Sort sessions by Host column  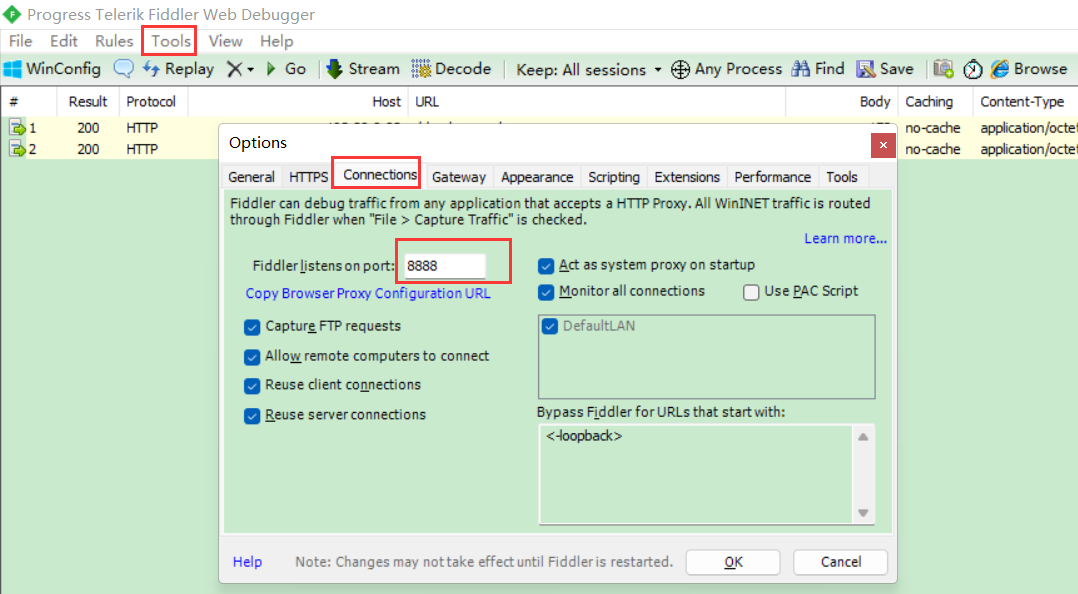pyautogui.click(x=298, y=102)
